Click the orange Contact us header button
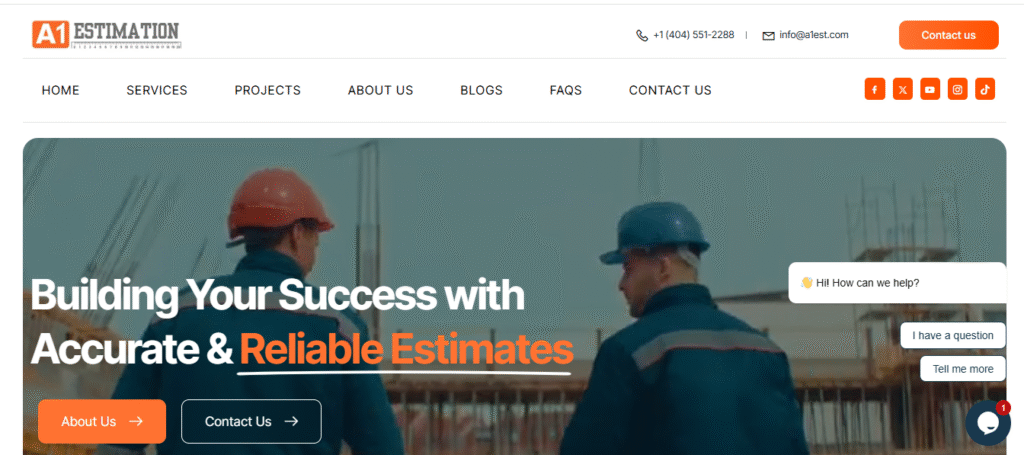This screenshot has width=1024, height=455. point(948,35)
